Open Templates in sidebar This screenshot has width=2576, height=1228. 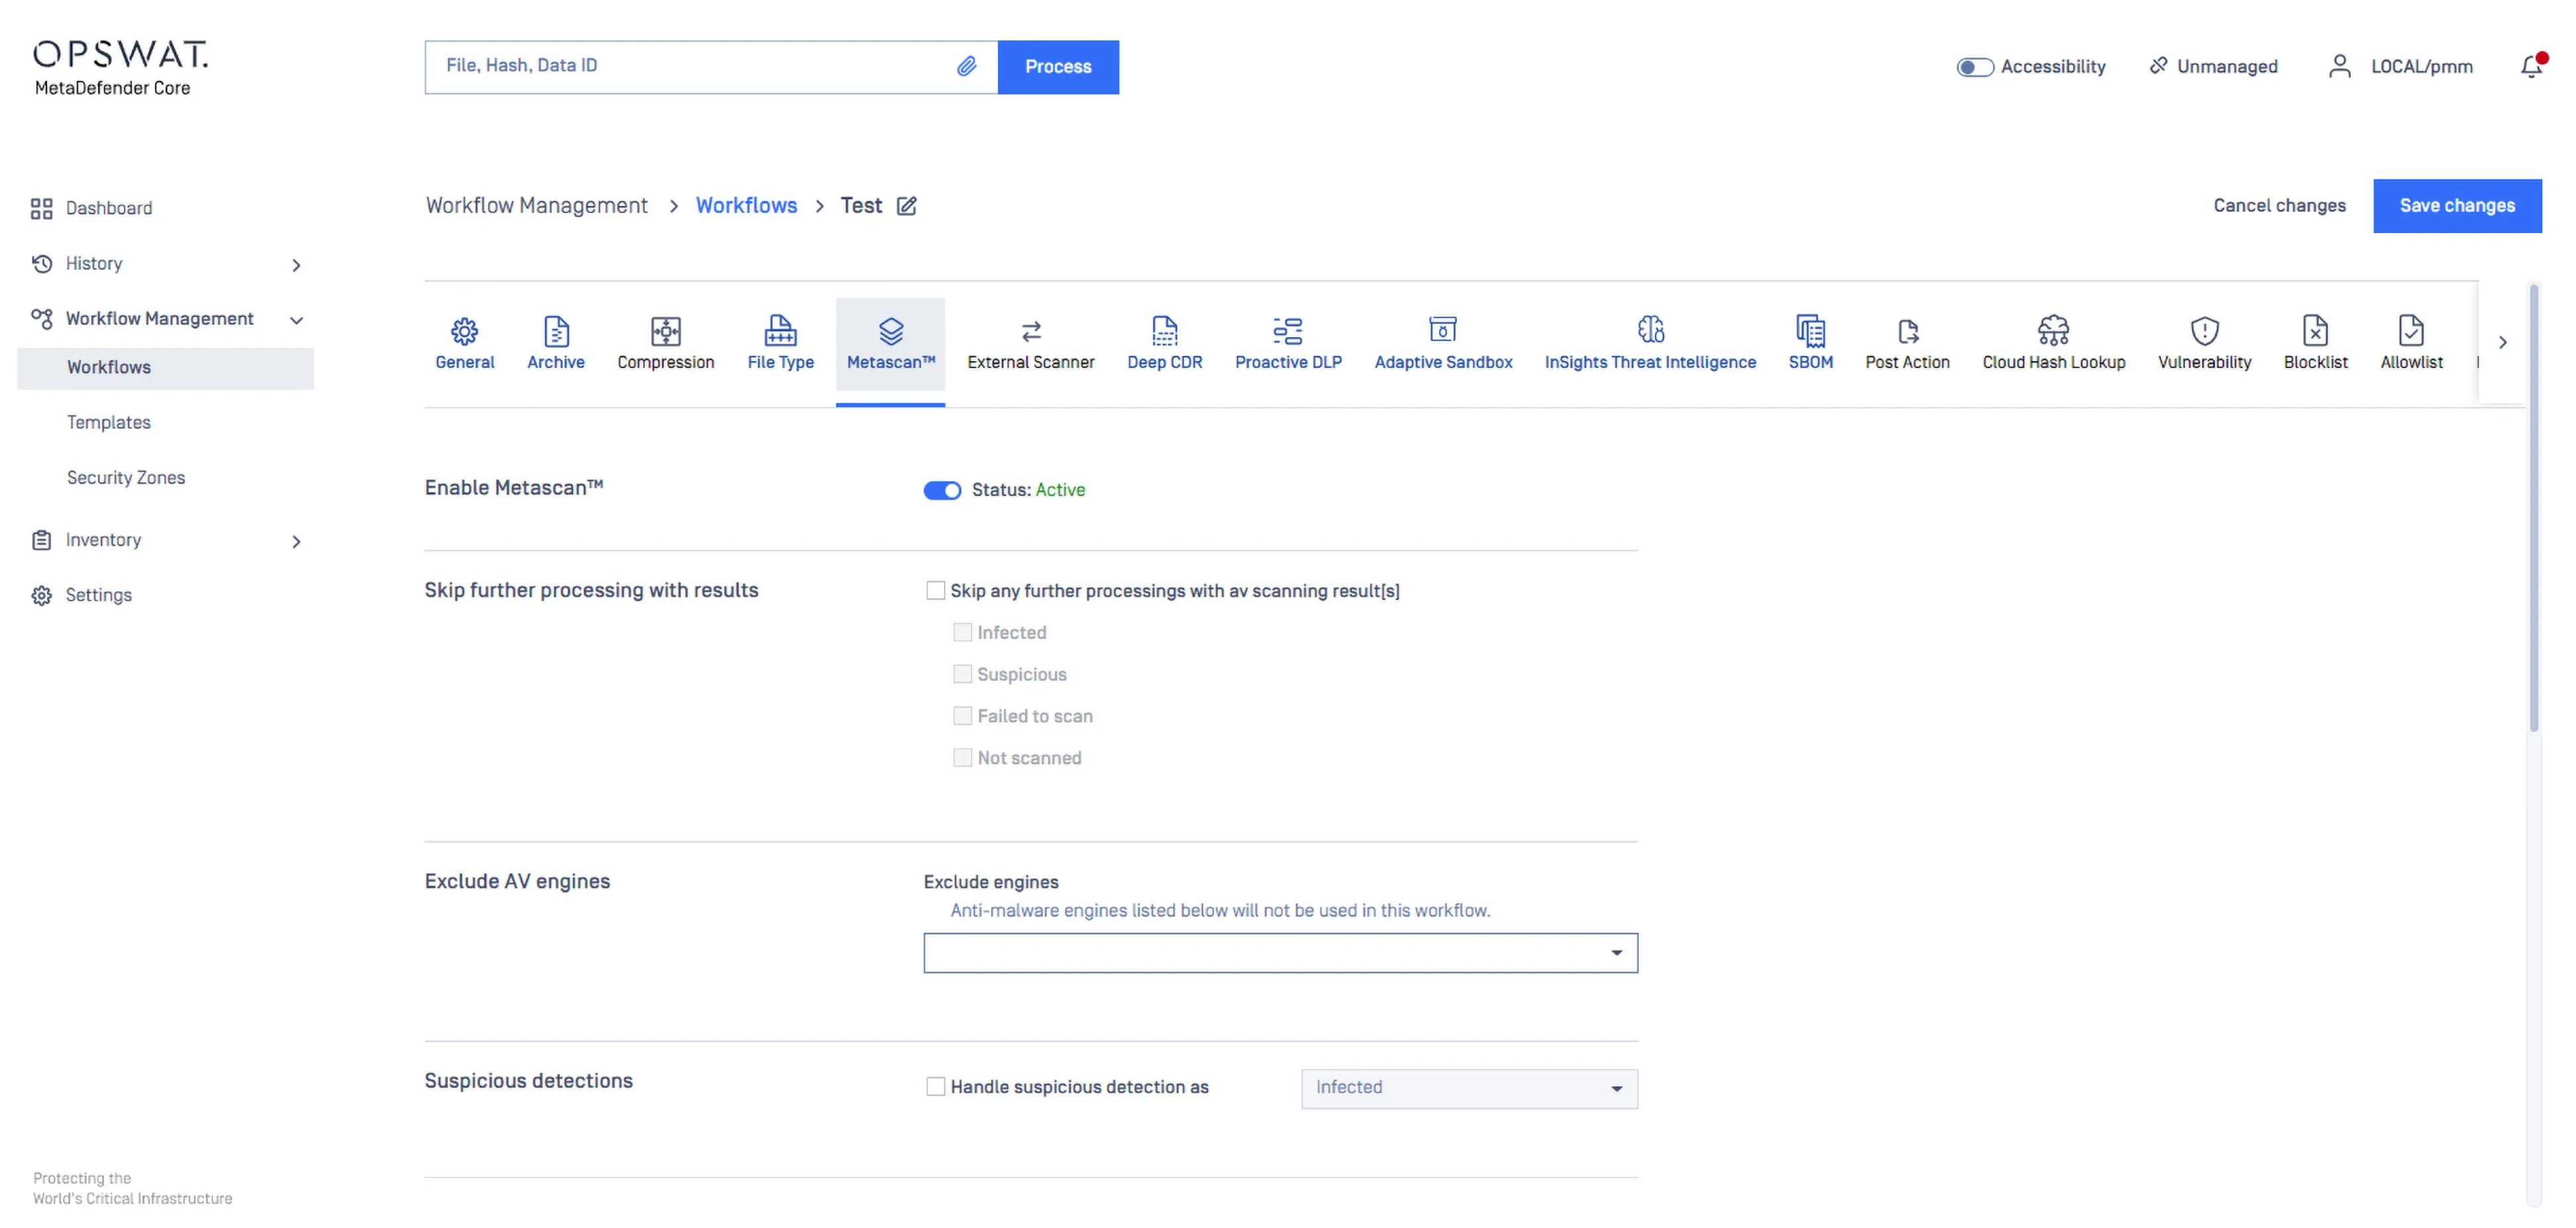pos(109,422)
